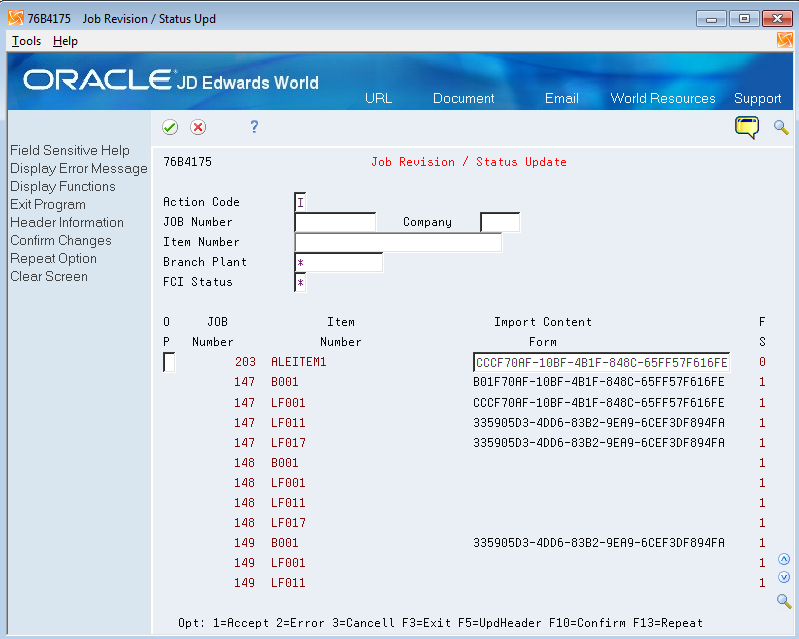Image resolution: width=799 pixels, height=639 pixels.
Task: Focus the JOB Number input field
Action: 335,222
